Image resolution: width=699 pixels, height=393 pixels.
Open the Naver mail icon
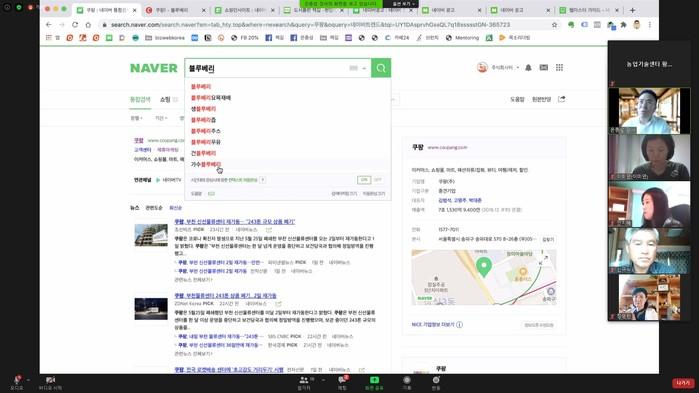[x=543, y=68]
